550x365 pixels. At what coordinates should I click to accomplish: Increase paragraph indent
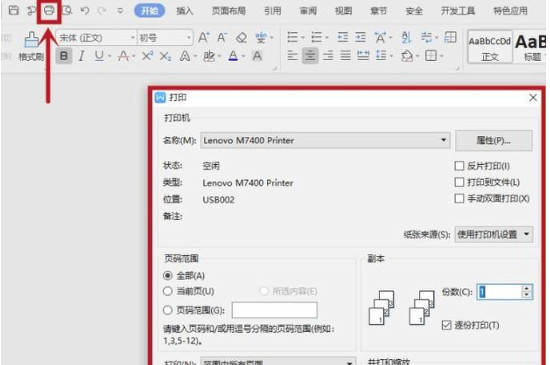coord(360,37)
